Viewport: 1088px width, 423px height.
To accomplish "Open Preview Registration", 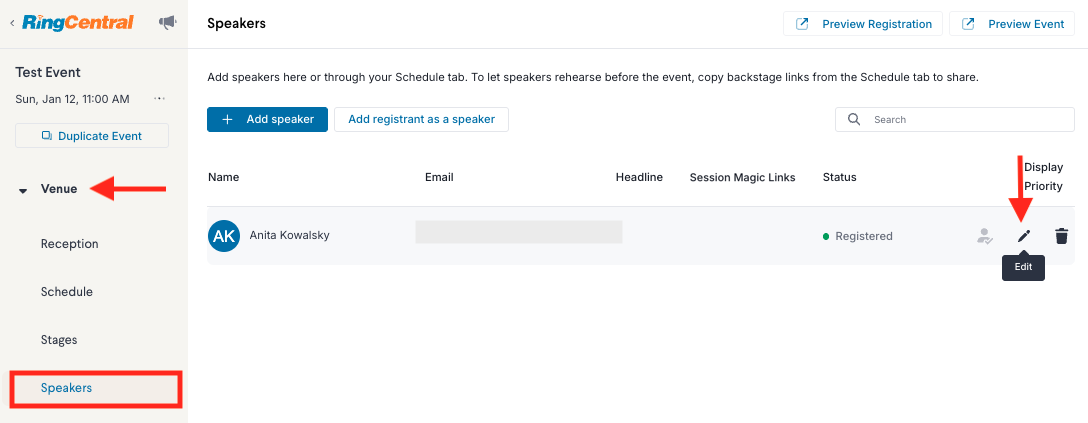I will pyautogui.click(x=862, y=24).
